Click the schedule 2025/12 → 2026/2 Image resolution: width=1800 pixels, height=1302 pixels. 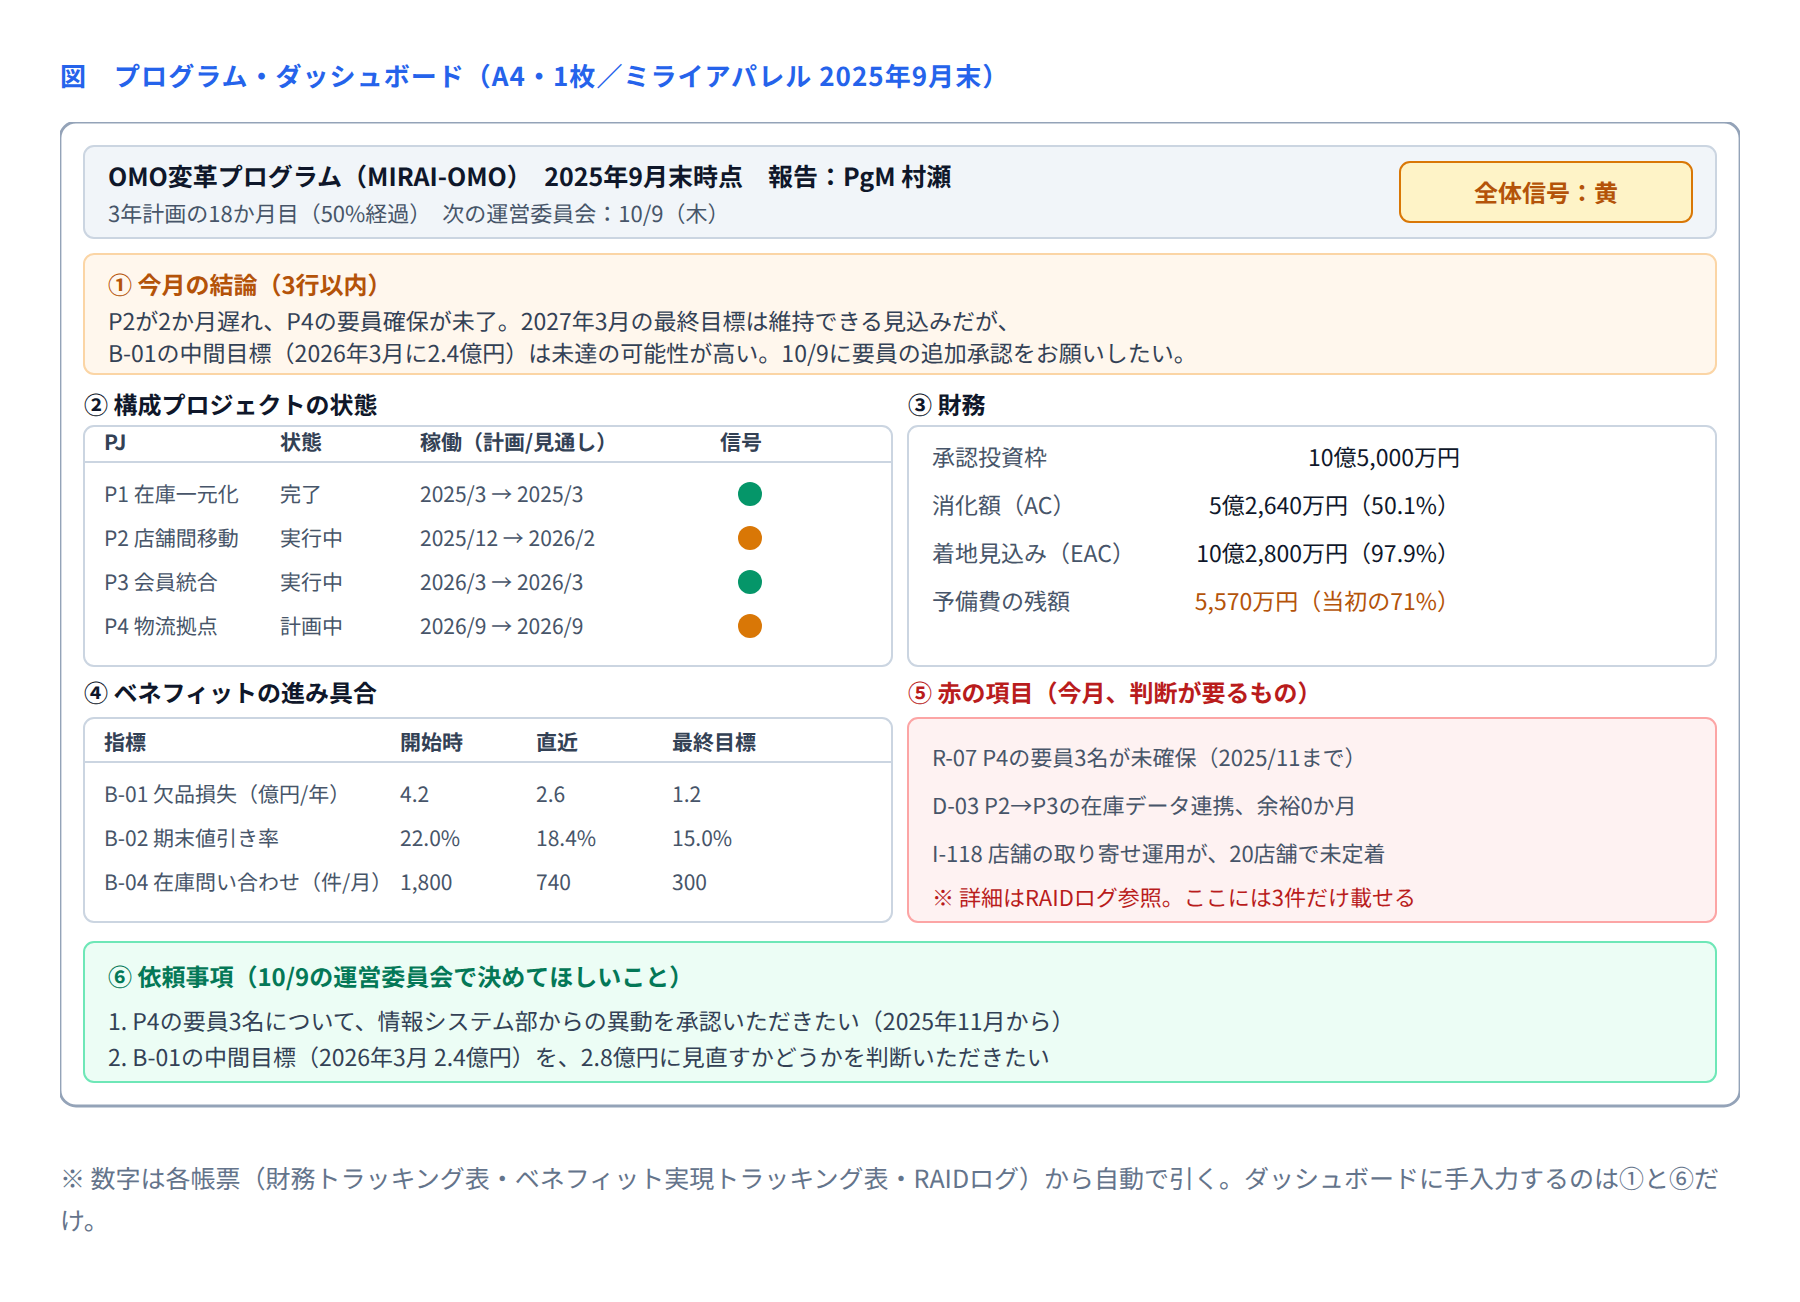click(507, 538)
